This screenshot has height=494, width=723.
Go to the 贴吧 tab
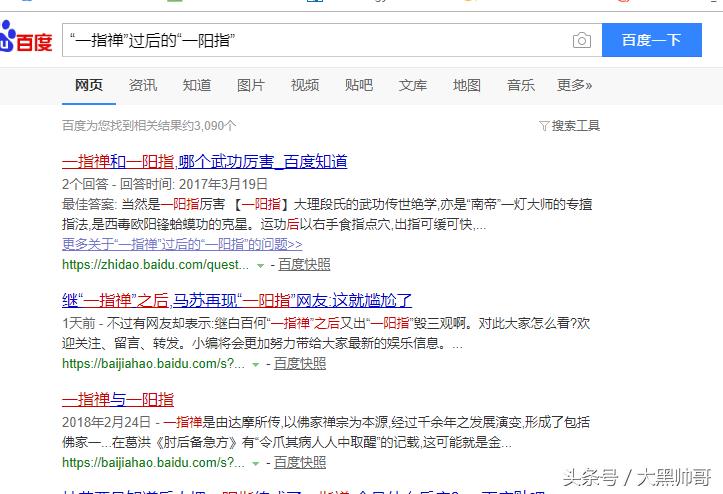coord(359,85)
